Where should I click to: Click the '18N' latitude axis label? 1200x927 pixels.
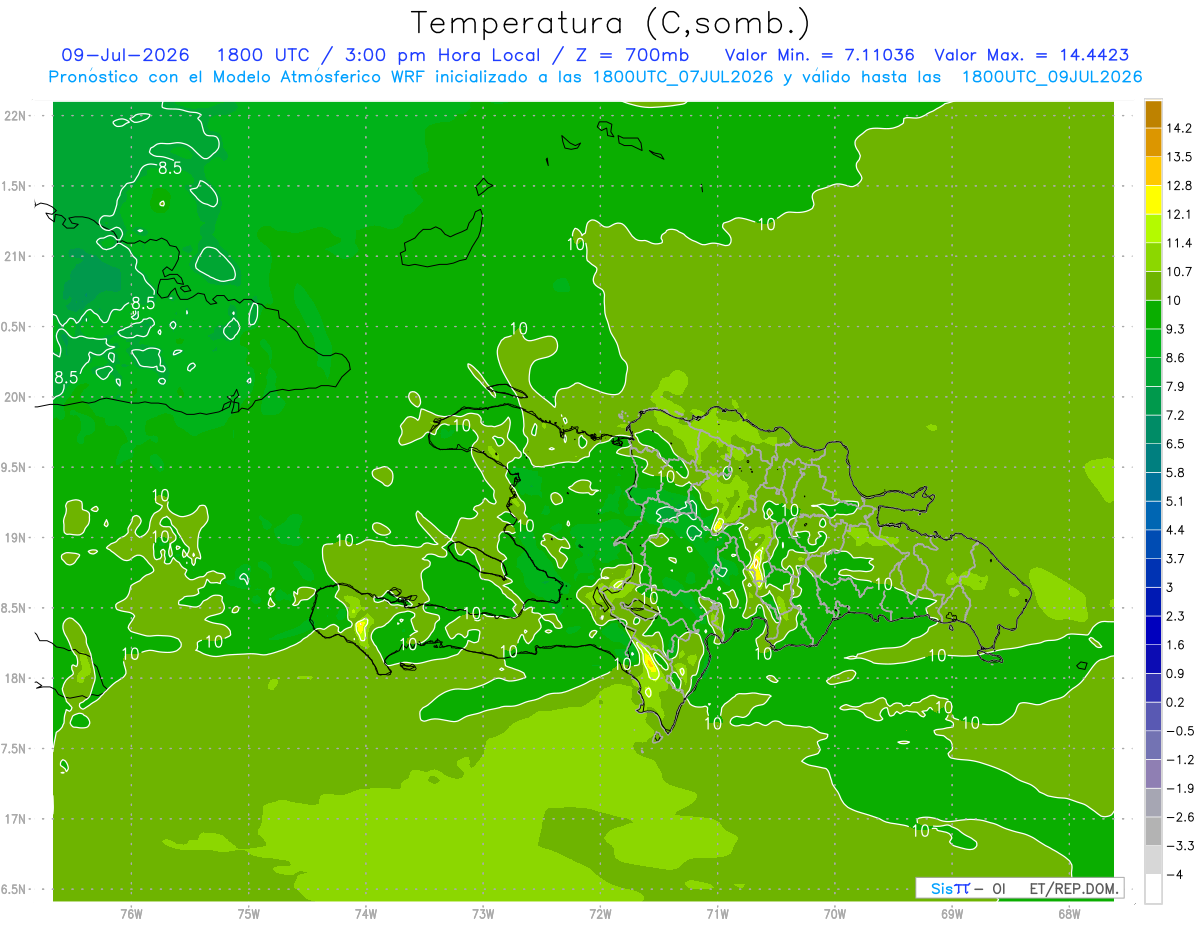(16, 678)
